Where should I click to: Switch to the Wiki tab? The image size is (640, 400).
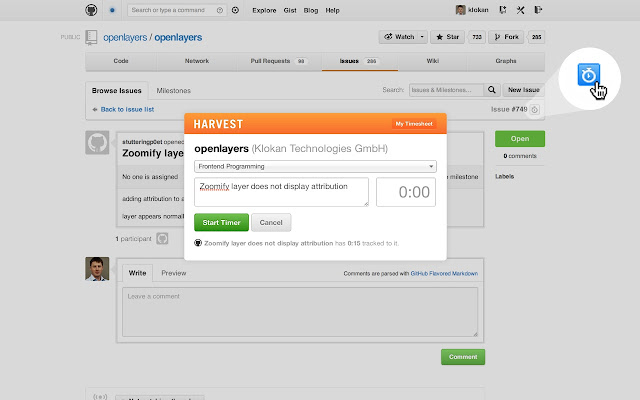(x=433, y=61)
